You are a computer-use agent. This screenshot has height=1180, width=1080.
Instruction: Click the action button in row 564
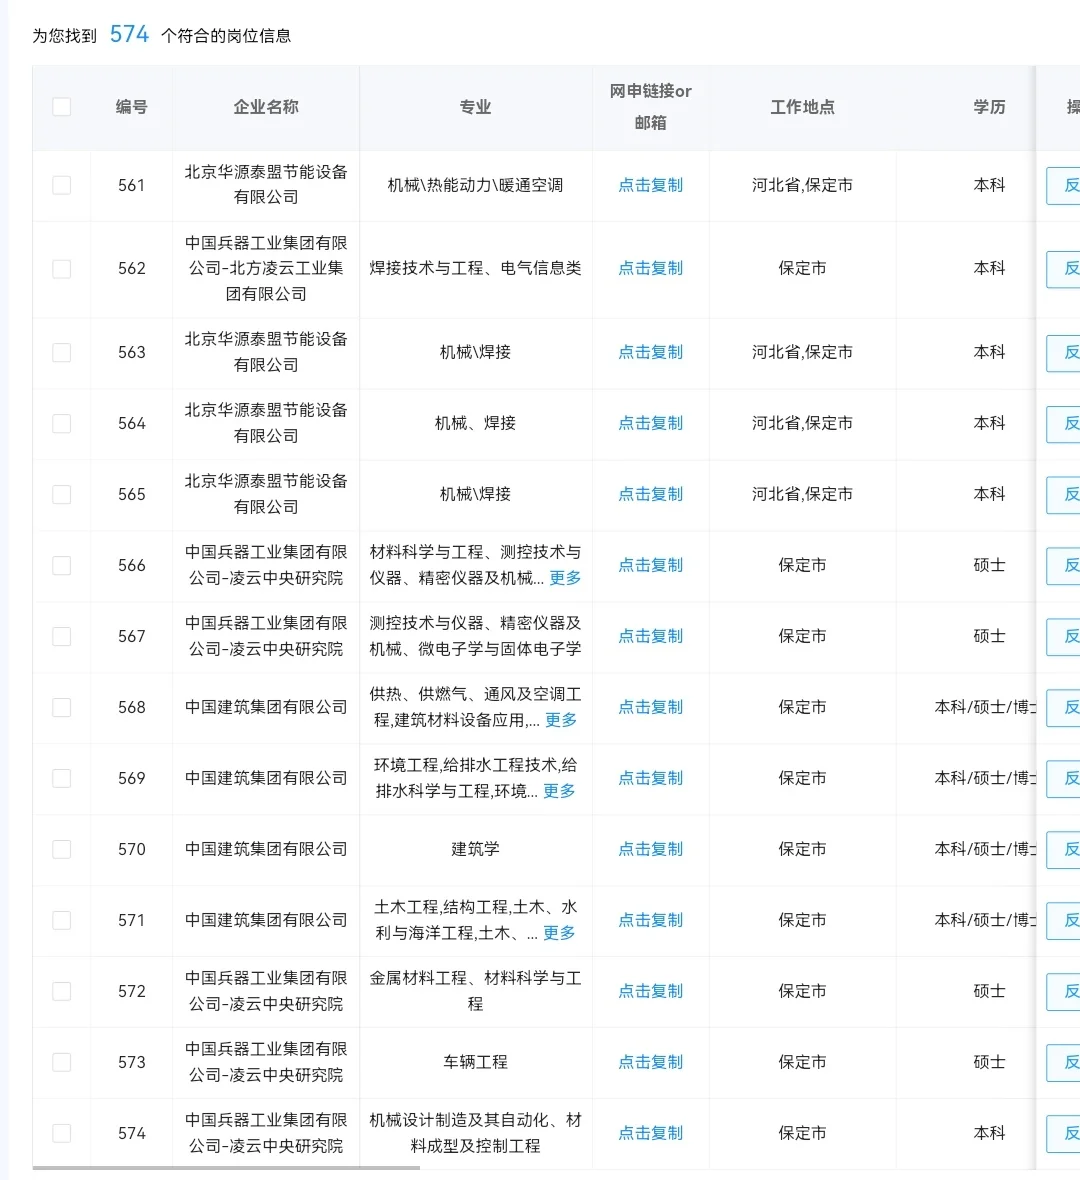click(x=1063, y=424)
